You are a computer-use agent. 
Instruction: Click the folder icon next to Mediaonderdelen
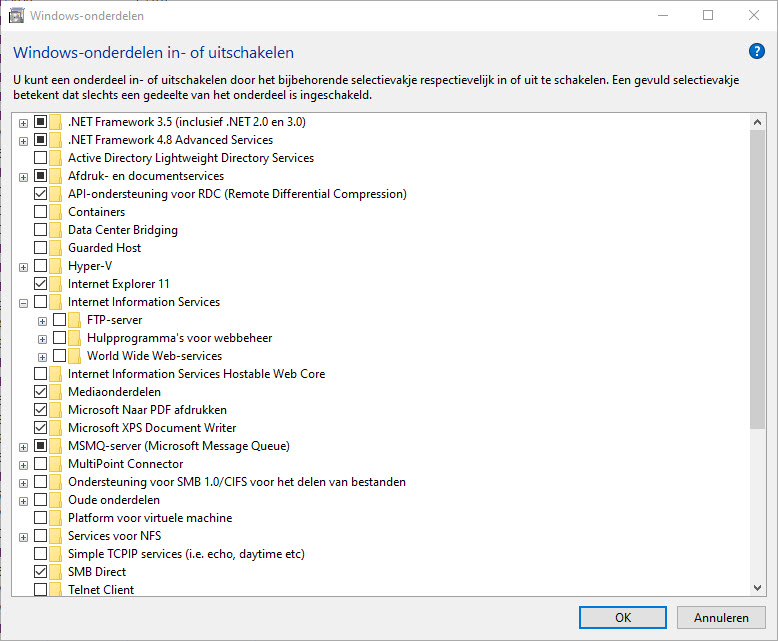(56, 392)
